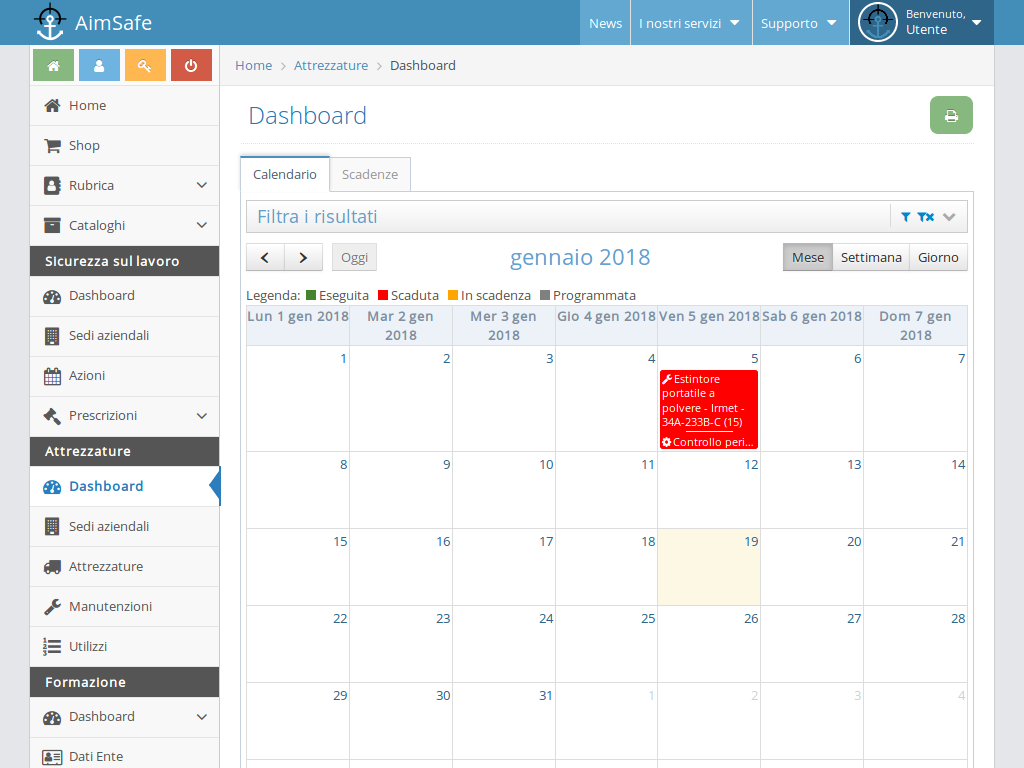Viewport: 1024px width, 768px height.
Task: Open Sedi aziendali under Attrezzature section
Action: tap(125, 526)
